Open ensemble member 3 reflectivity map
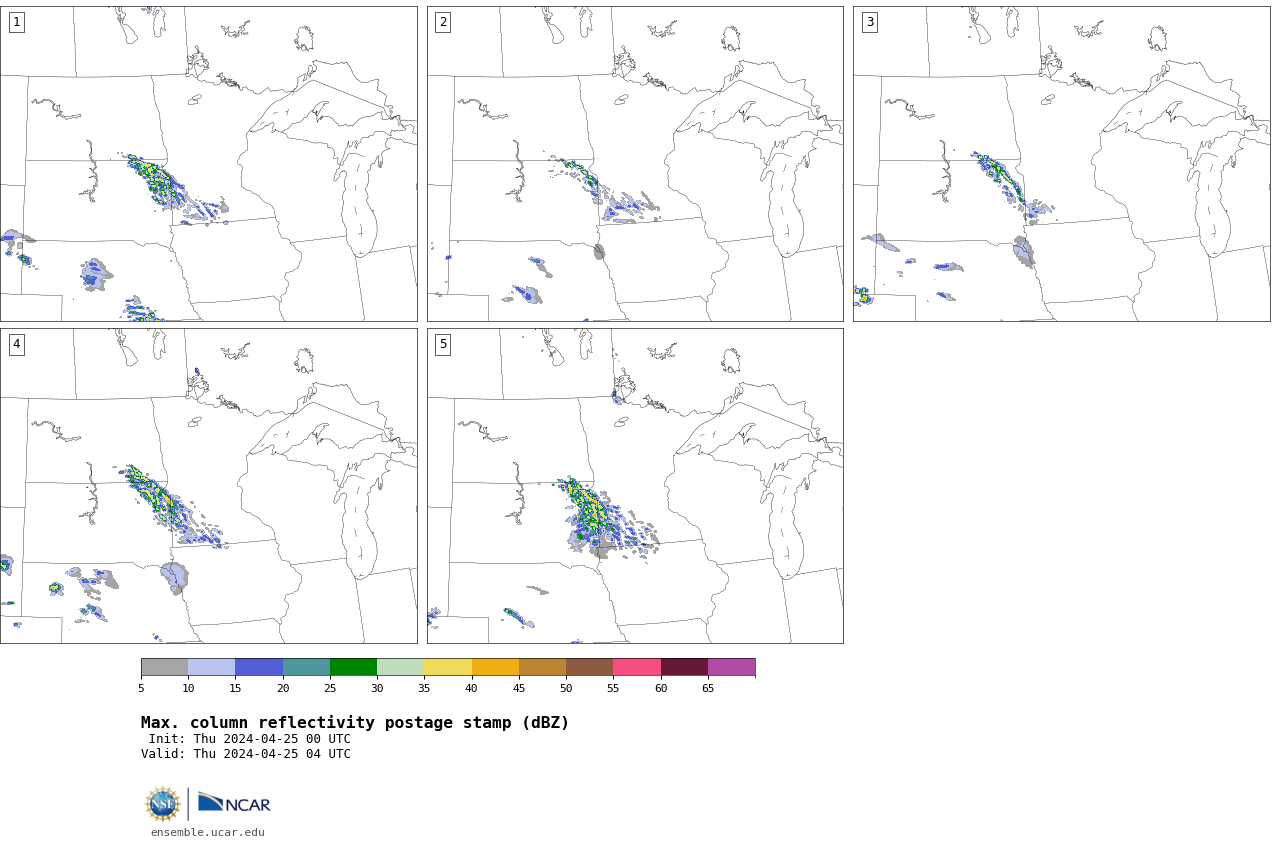 coord(1061,164)
